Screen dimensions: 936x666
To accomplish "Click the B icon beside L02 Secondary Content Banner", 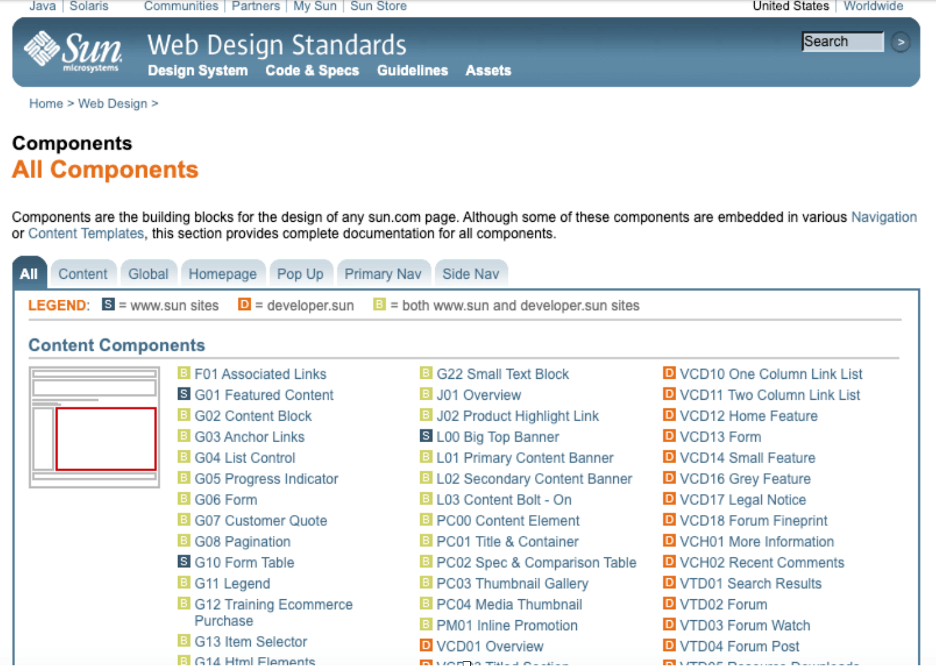I will (426, 477).
